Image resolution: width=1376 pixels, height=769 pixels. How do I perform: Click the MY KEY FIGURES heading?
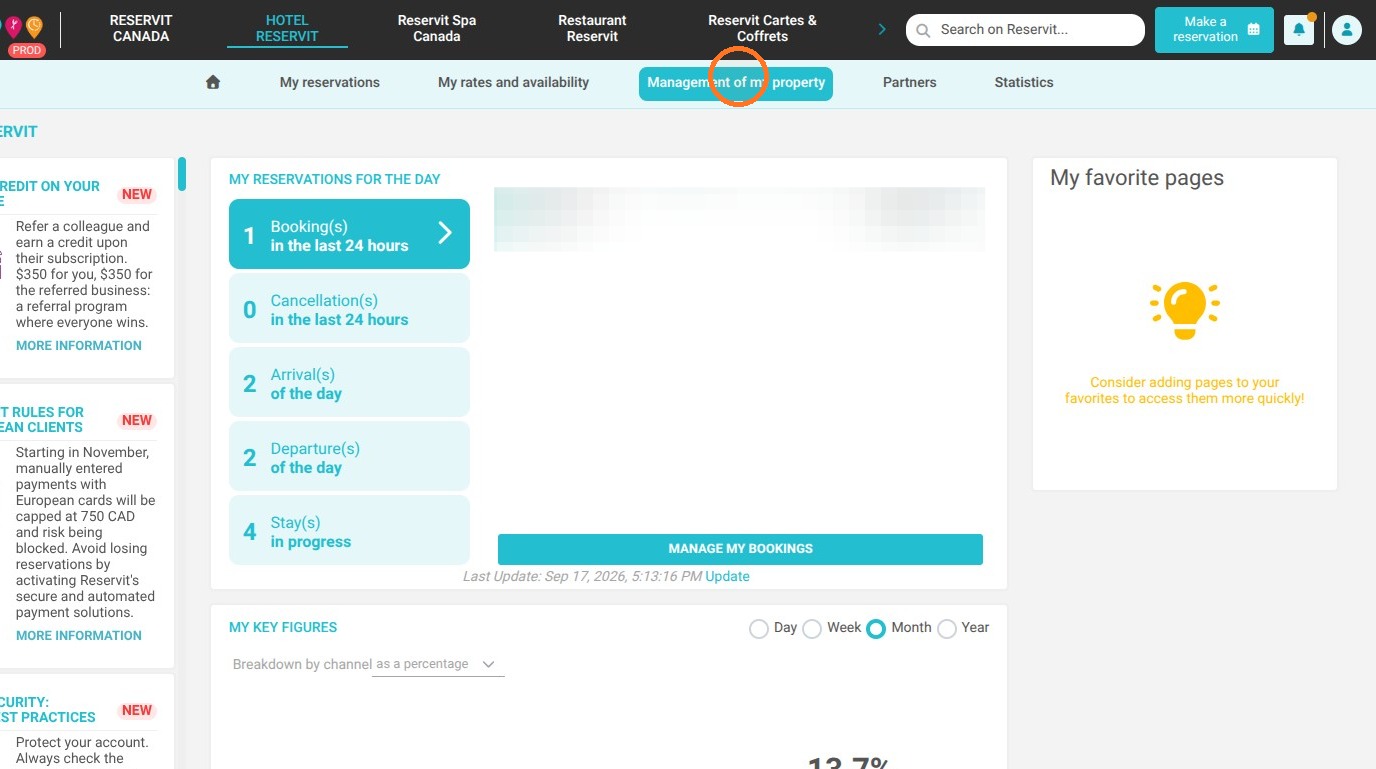(x=283, y=628)
